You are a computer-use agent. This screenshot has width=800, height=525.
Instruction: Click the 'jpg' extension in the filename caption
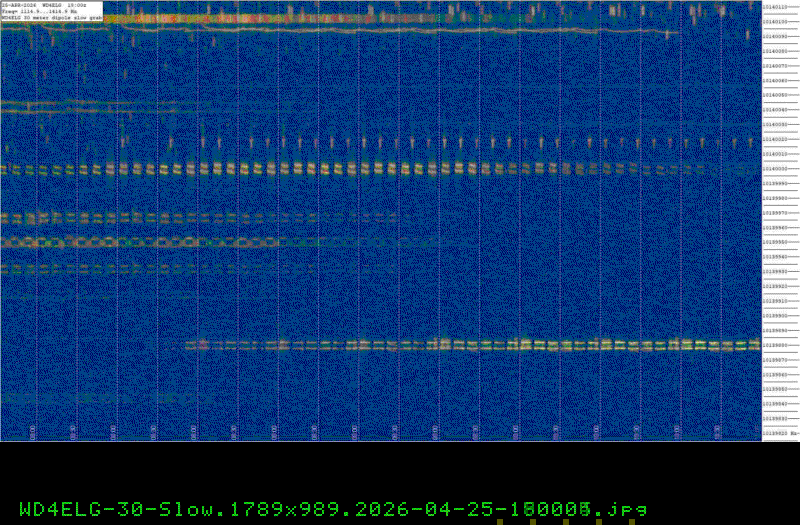coord(627,508)
